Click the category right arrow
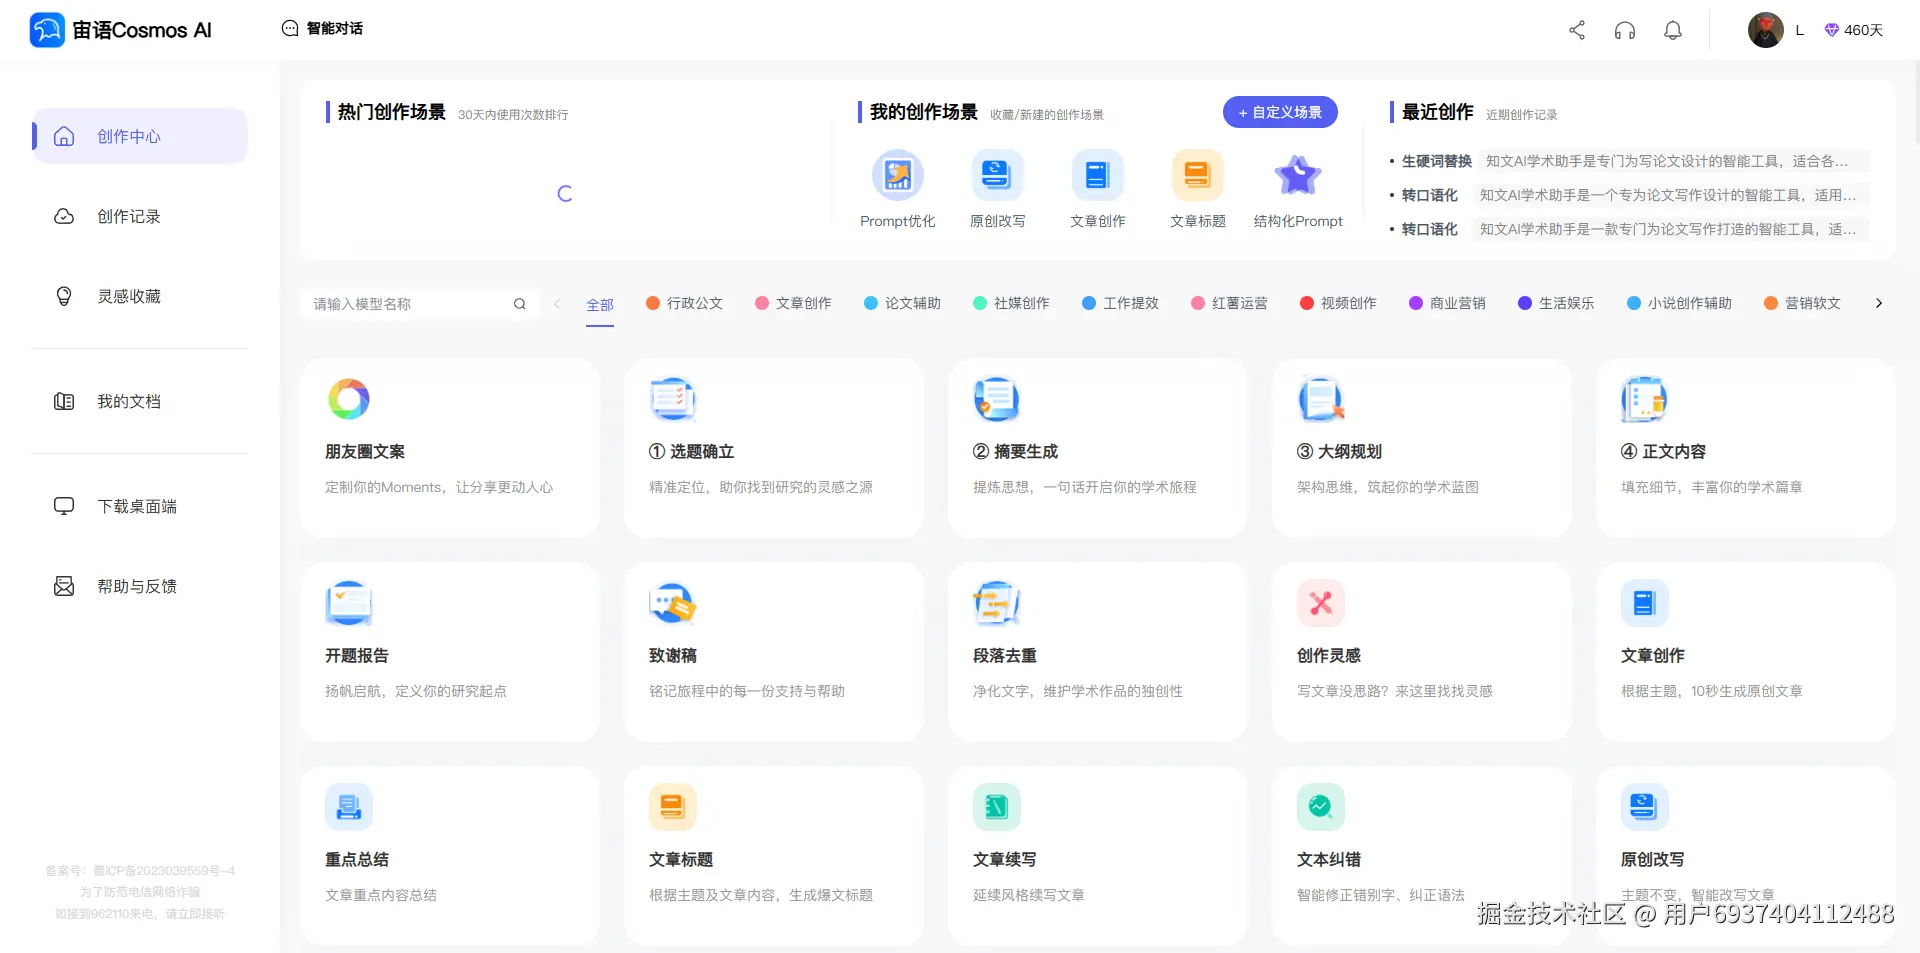This screenshot has height=953, width=1920. [1879, 303]
